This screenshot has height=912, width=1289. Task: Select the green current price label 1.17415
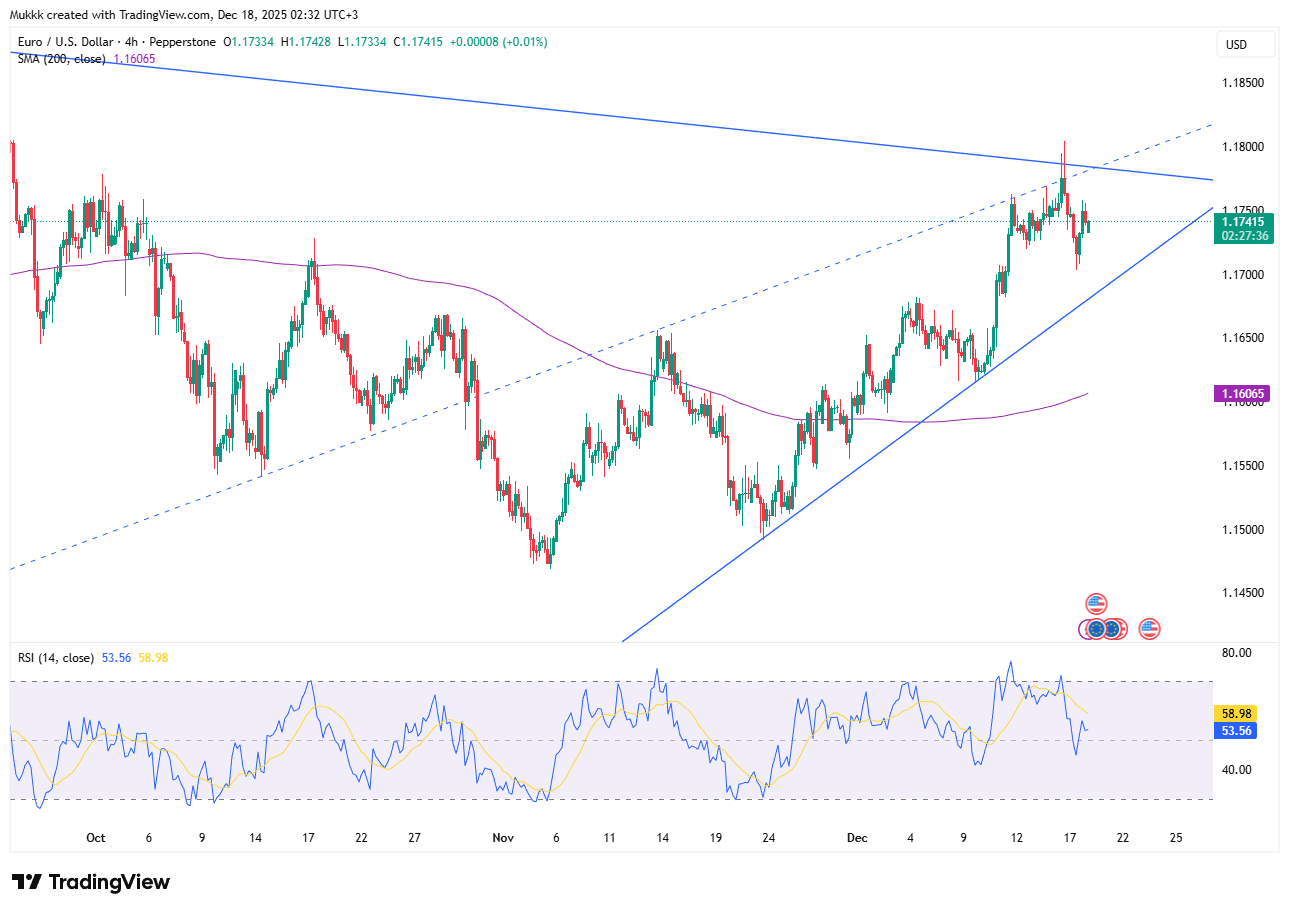(x=1245, y=222)
